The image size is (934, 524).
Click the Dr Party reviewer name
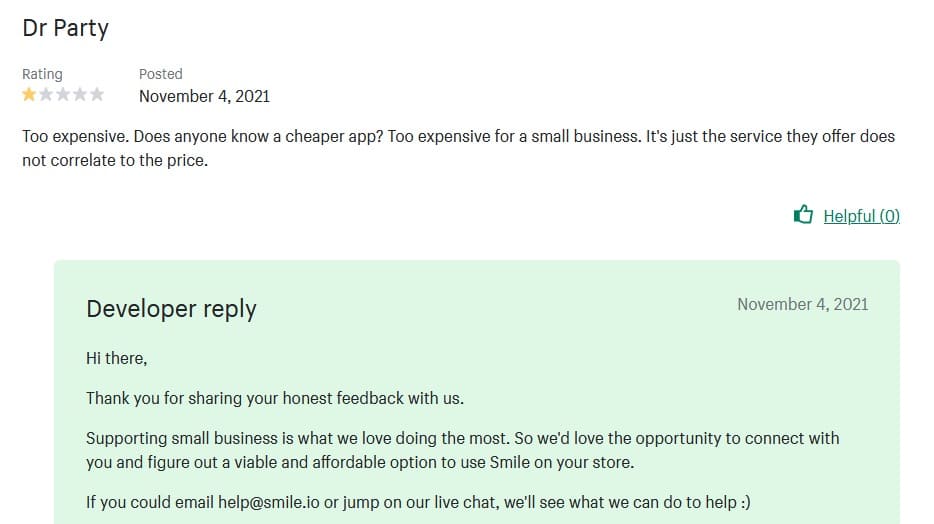click(65, 28)
